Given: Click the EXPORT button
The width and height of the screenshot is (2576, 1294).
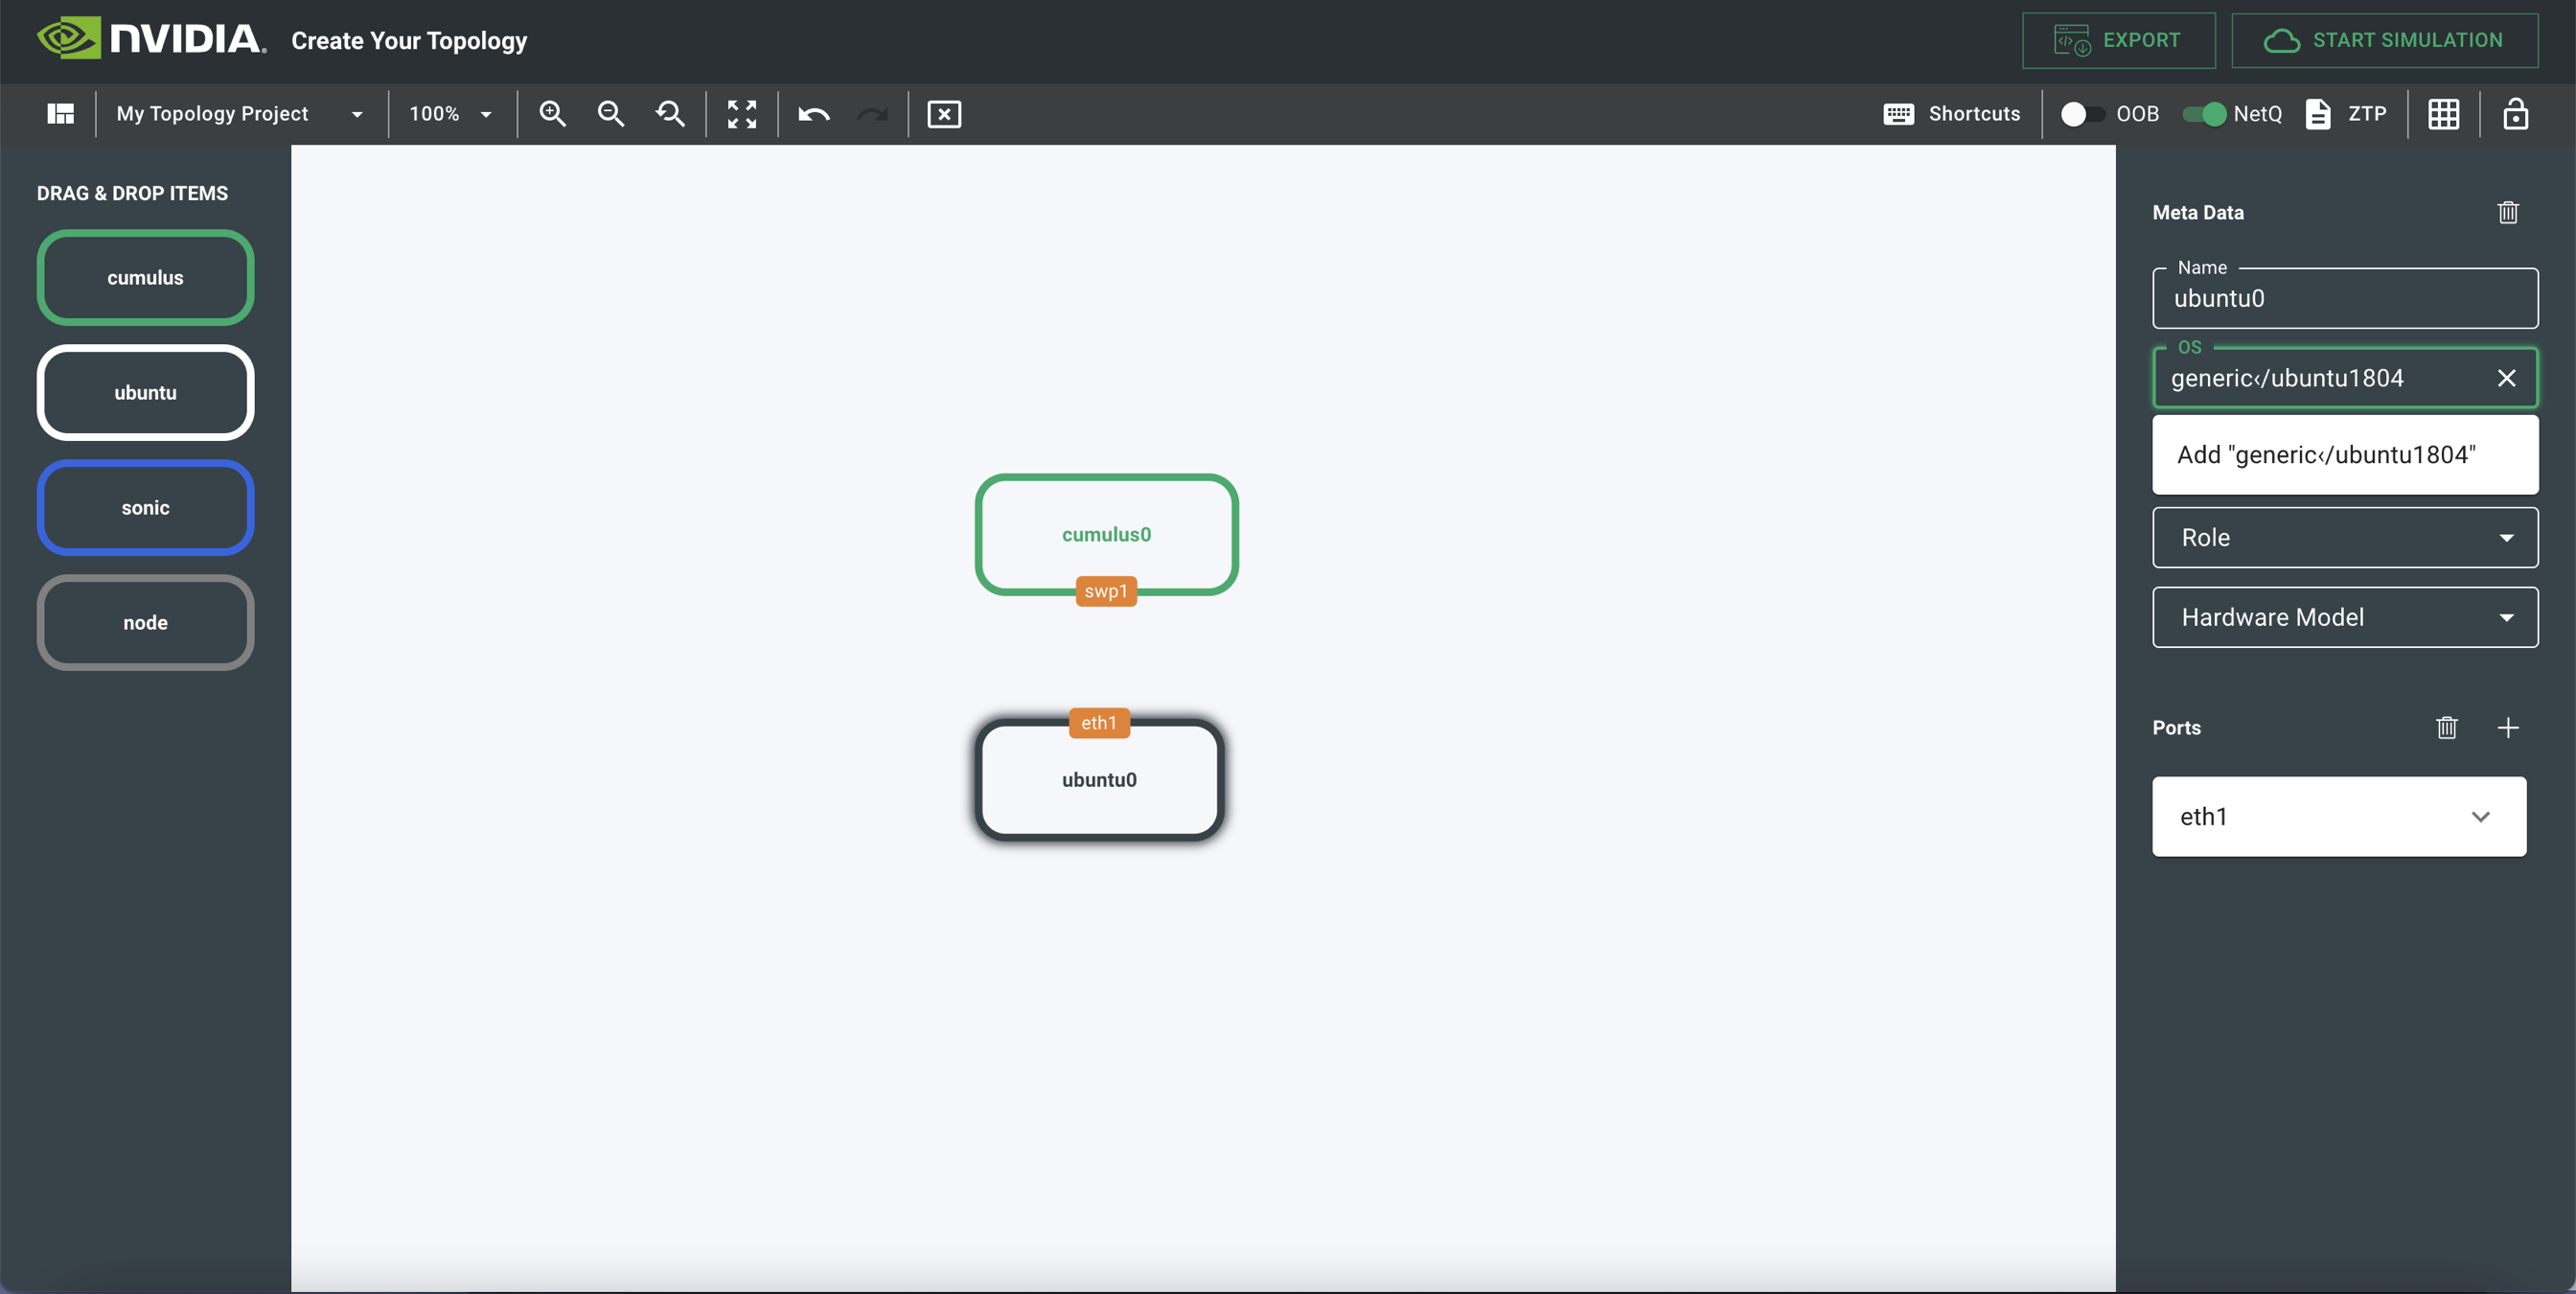Looking at the screenshot, I should pyautogui.click(x=2118, y=40).
